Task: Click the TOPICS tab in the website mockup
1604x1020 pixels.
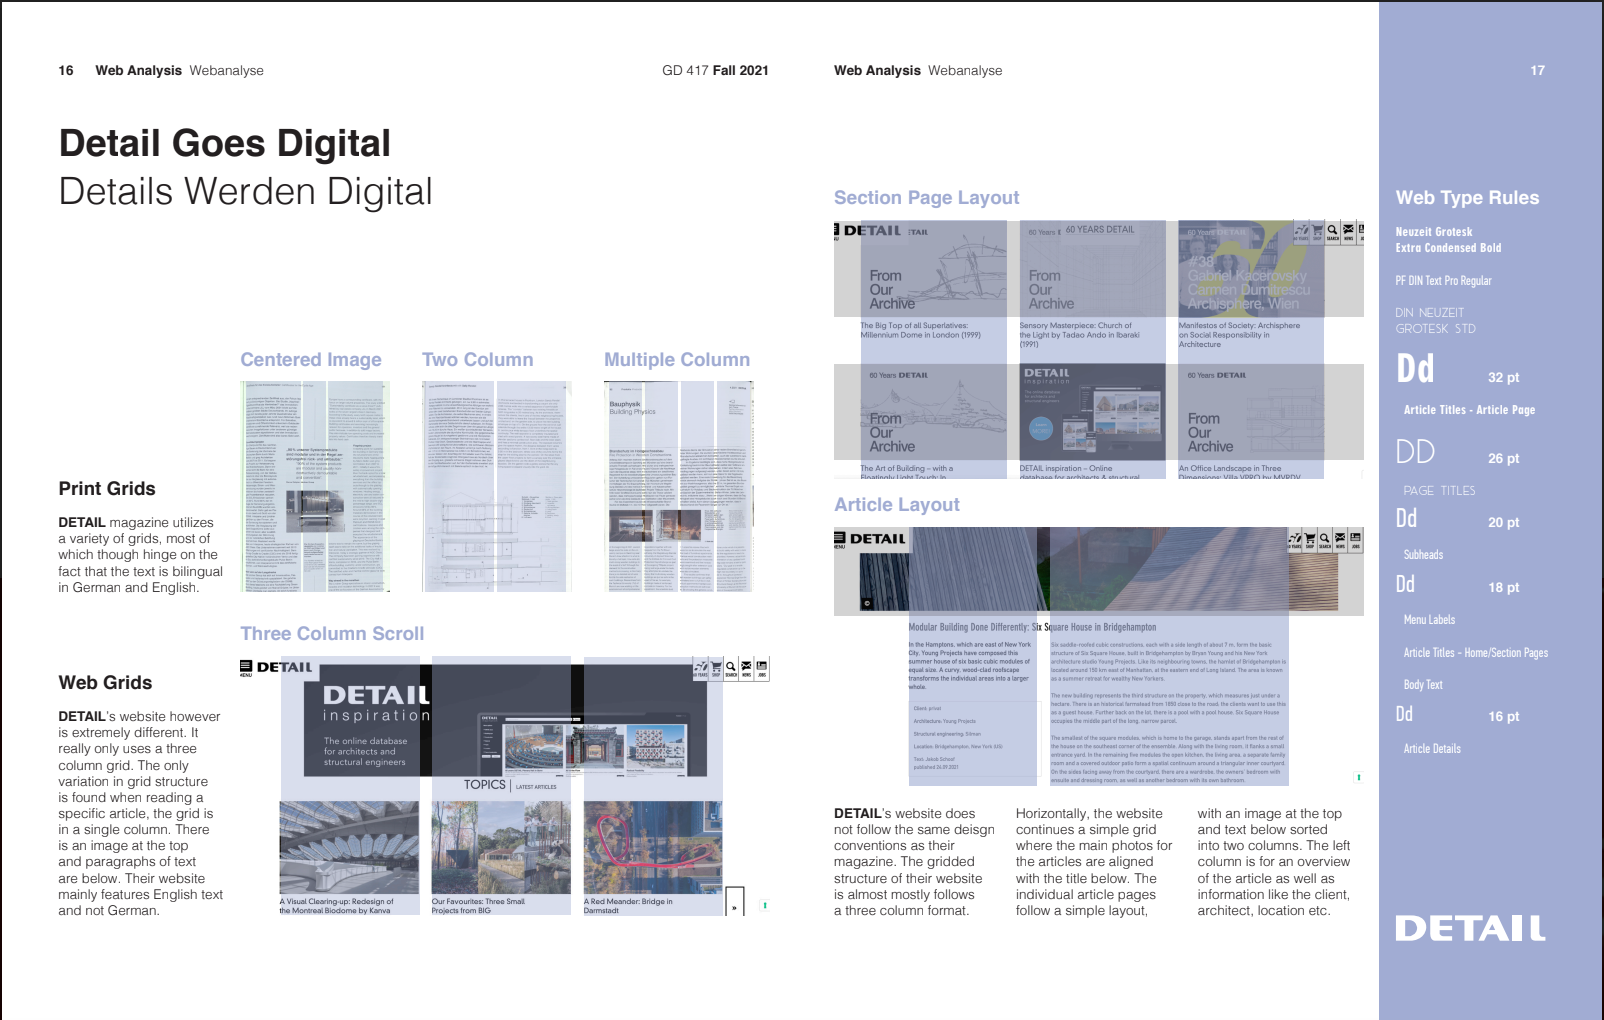Action: 485,785
